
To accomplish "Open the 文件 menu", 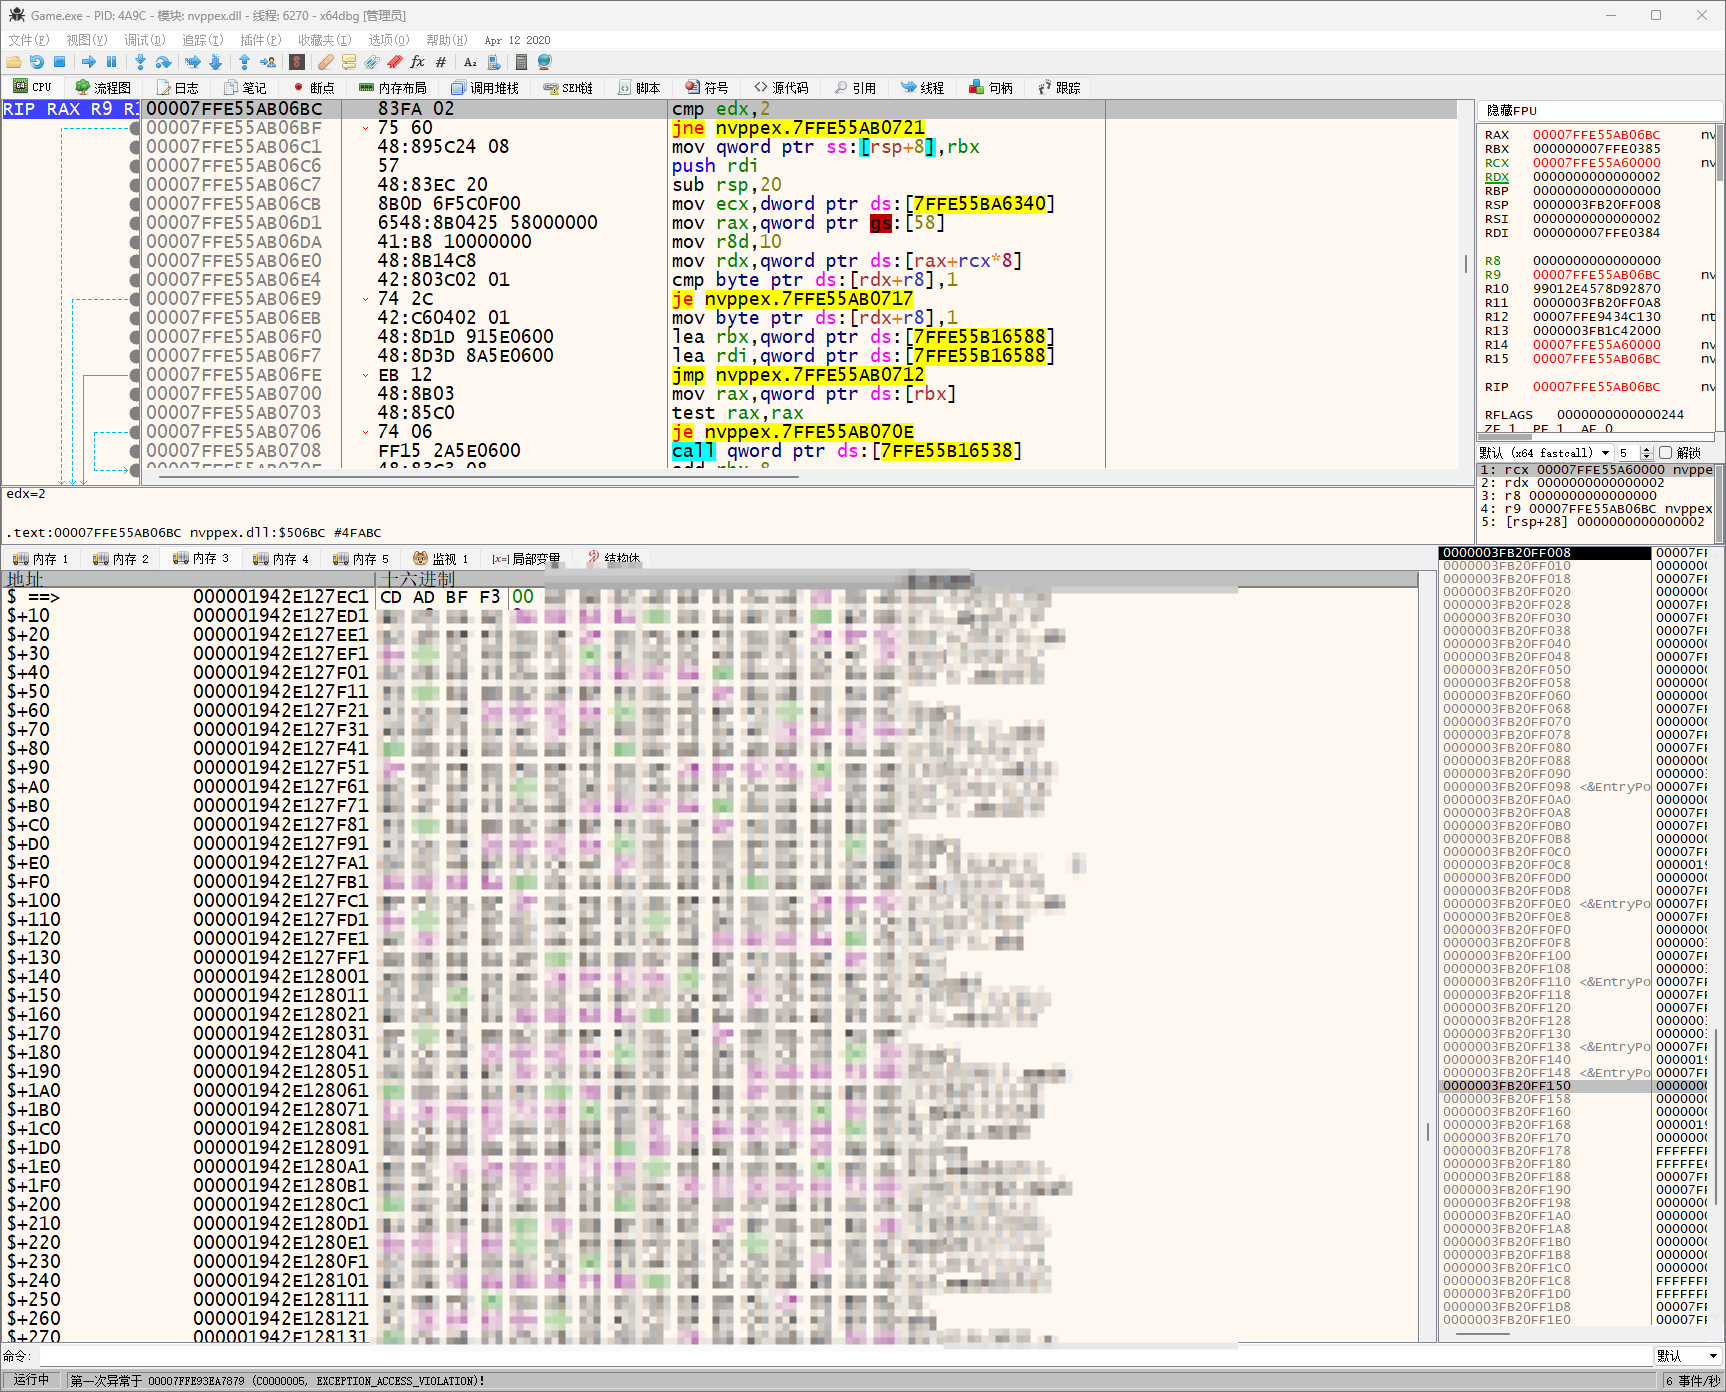I will point(28,40).
